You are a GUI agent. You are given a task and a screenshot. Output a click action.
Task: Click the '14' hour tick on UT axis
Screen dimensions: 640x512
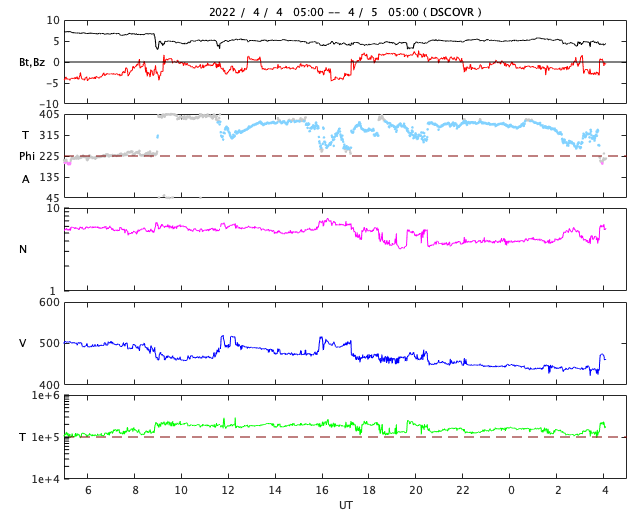click(275, 490)
